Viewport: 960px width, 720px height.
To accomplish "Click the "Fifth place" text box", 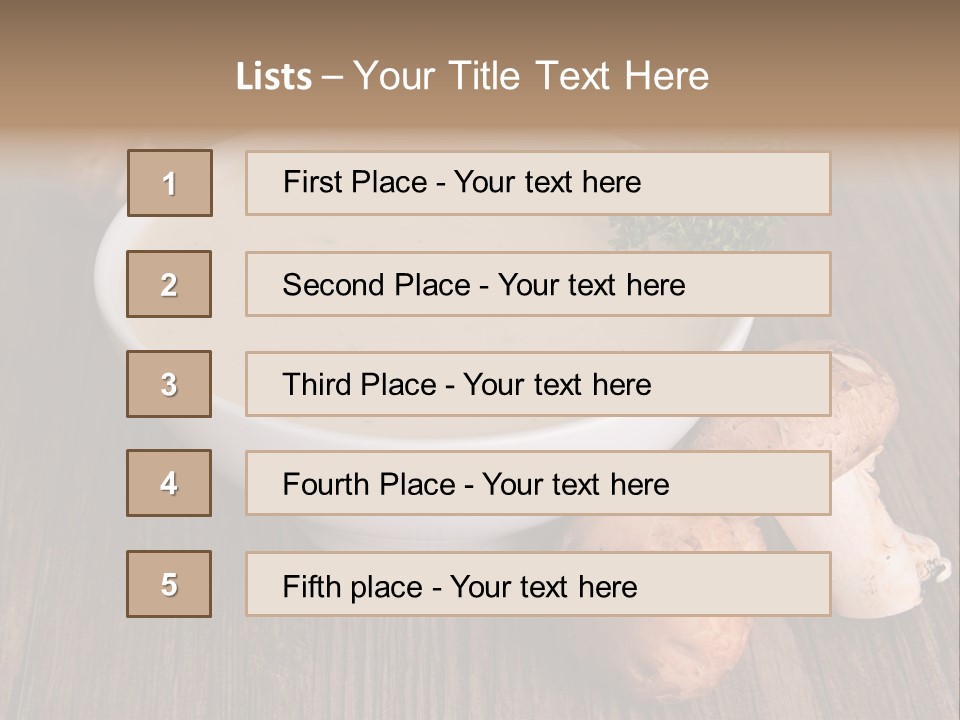I will (538, 584).
